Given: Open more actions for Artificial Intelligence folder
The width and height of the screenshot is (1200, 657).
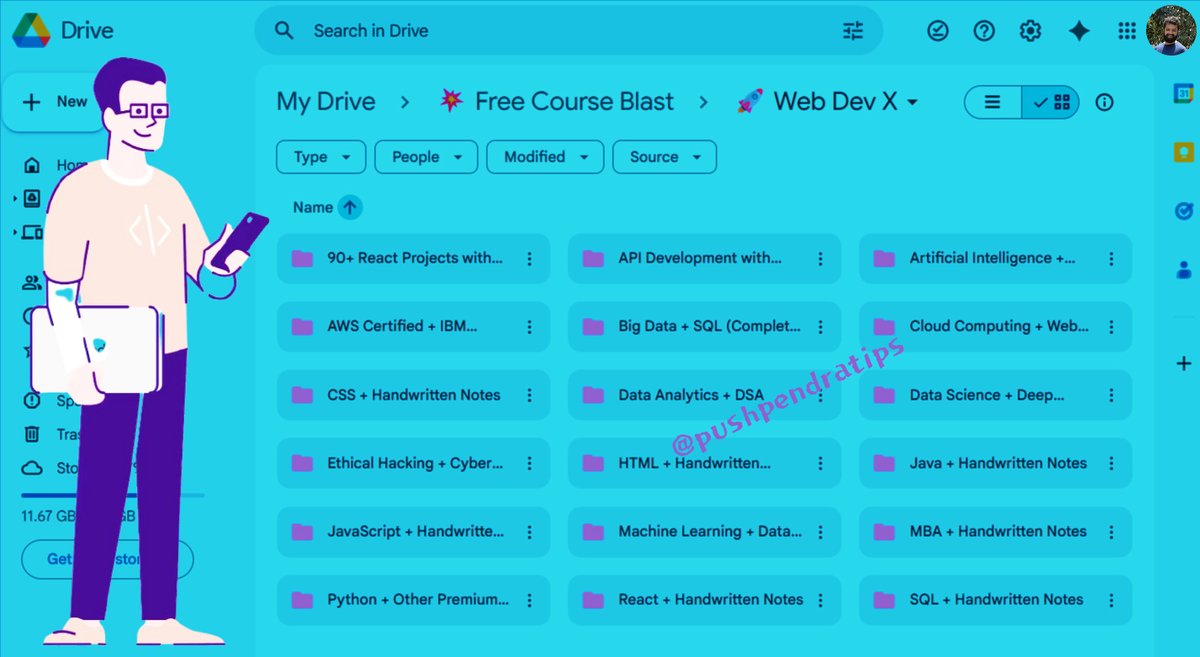Looking at the screenshot, I should [1111, 259].
